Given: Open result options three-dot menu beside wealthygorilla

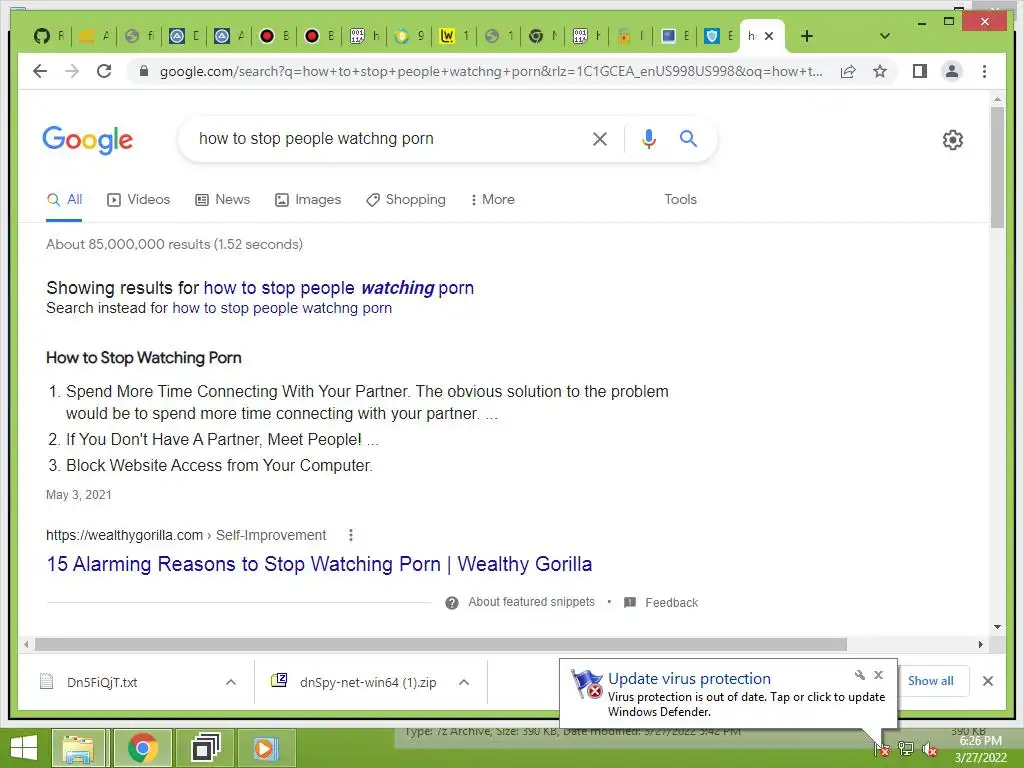Looking at the screenshot, I should [351, 536].
